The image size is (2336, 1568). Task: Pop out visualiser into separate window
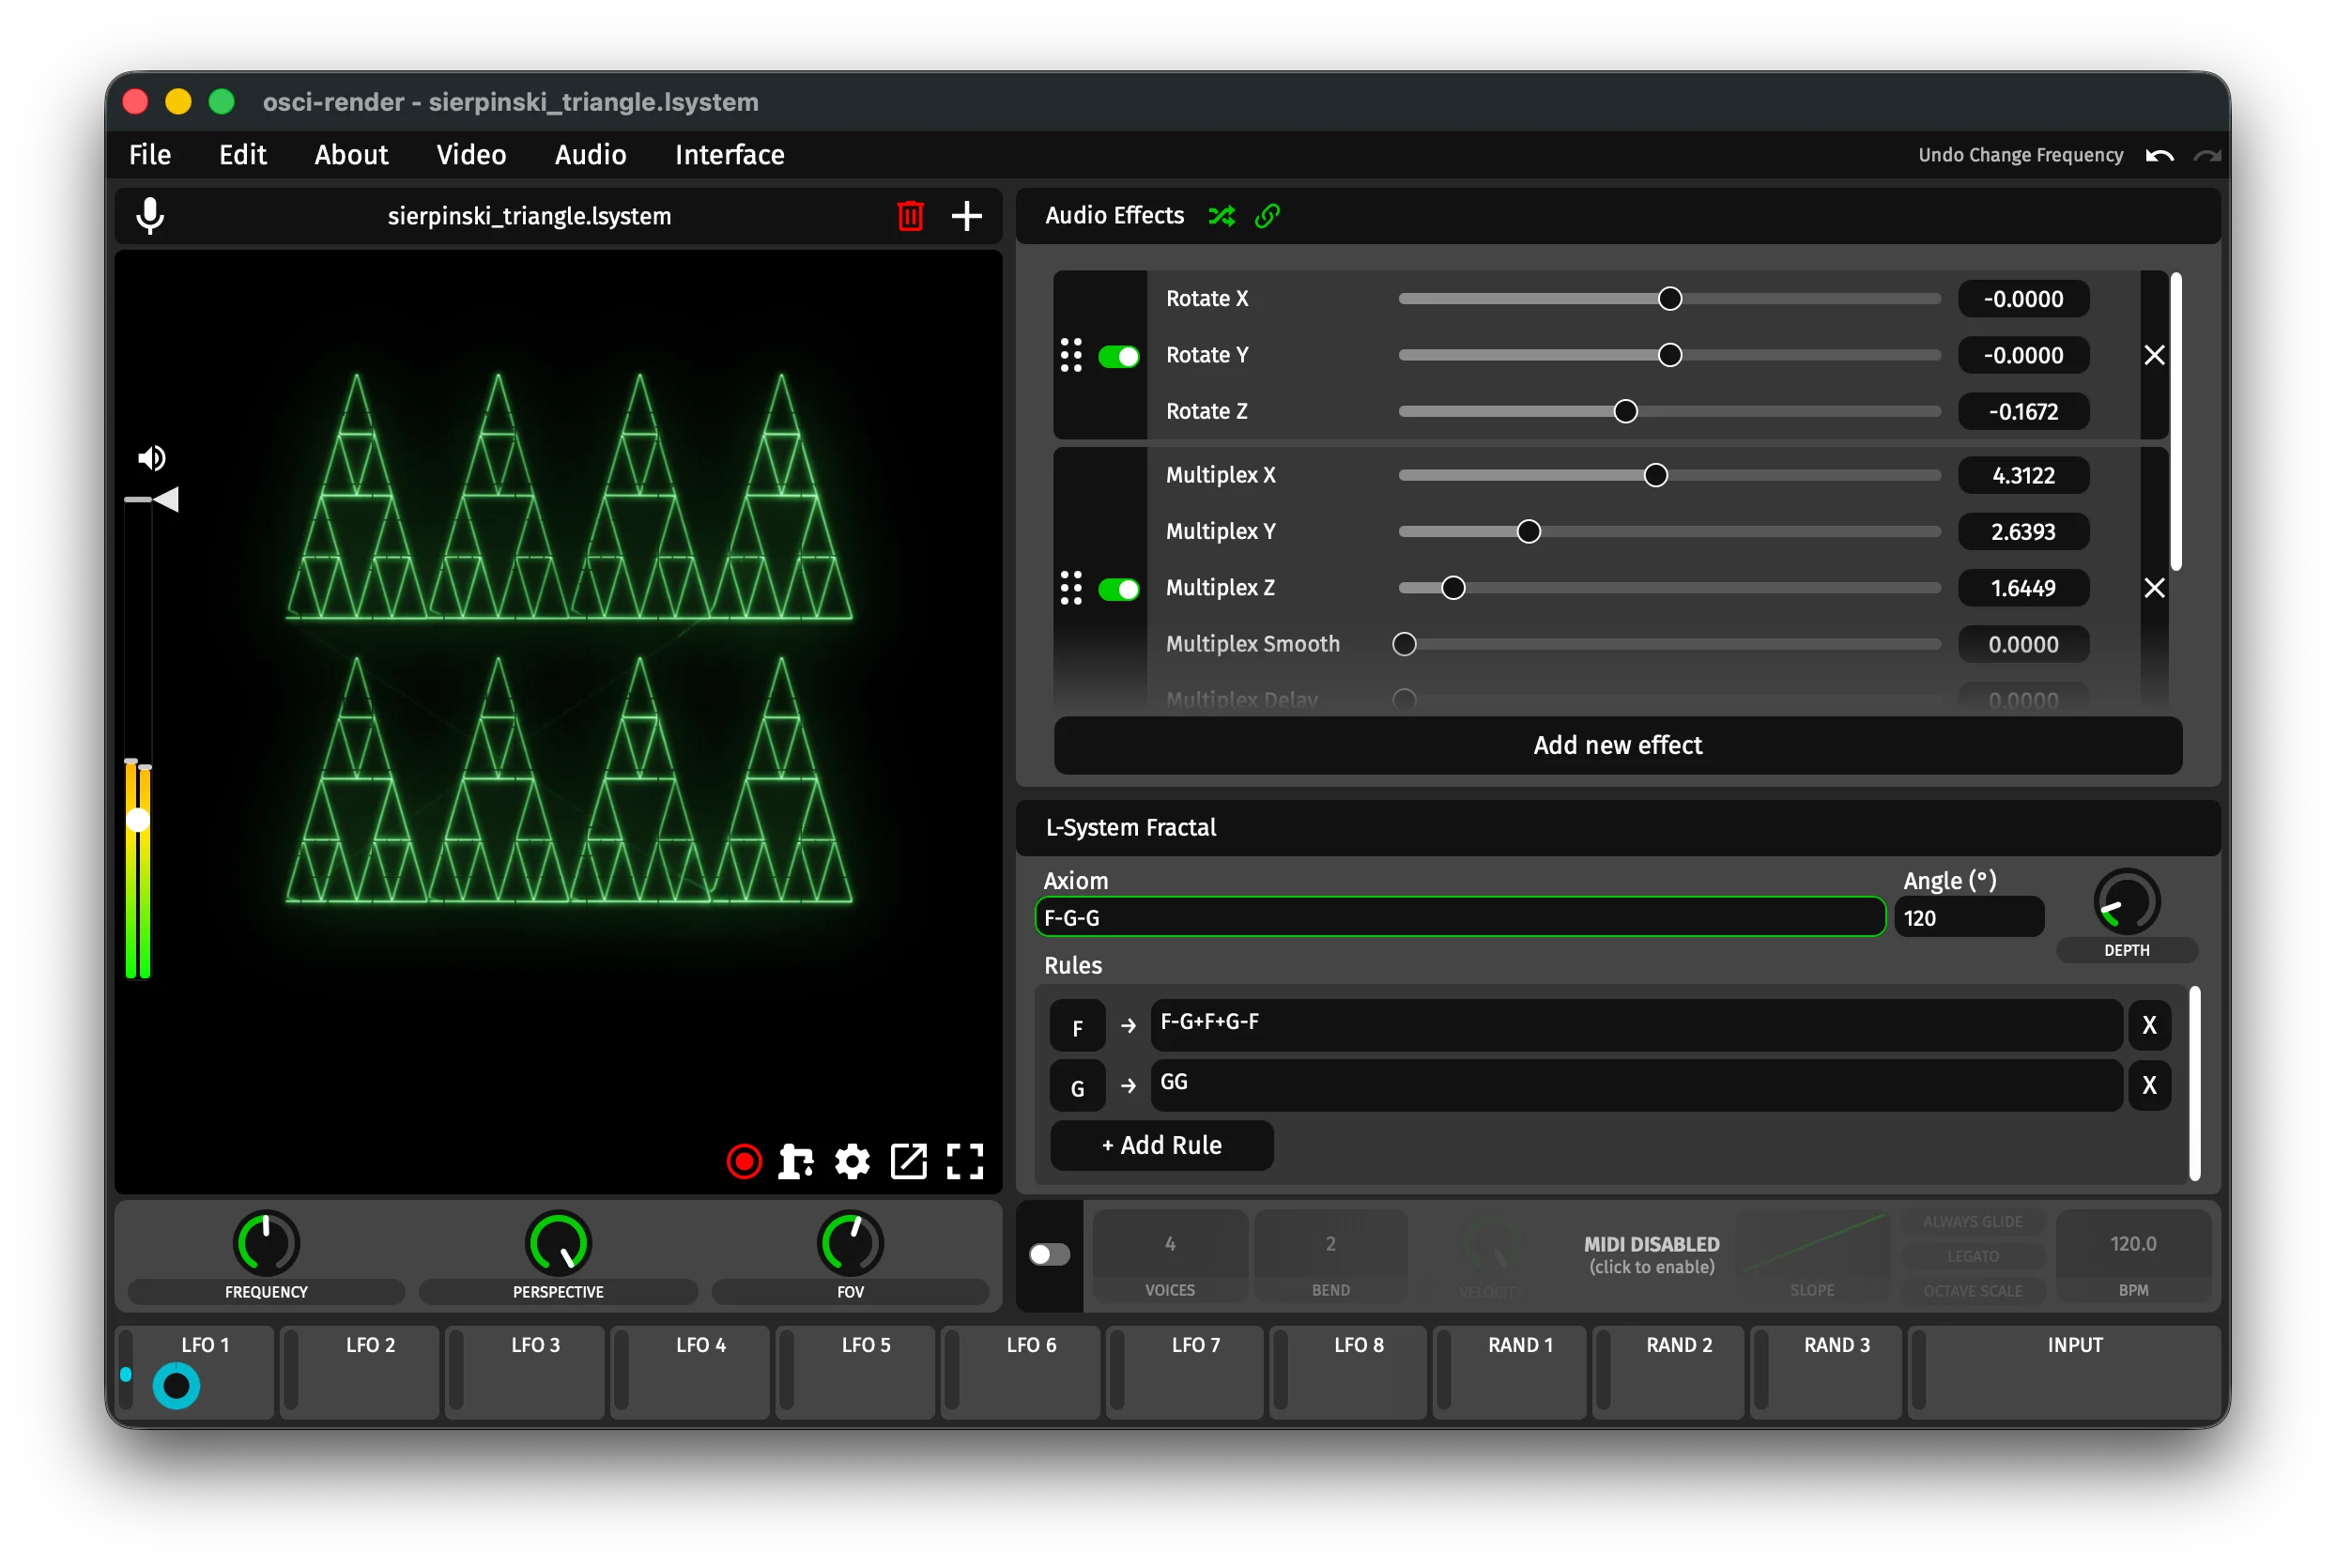click(x=908, y=1161)
